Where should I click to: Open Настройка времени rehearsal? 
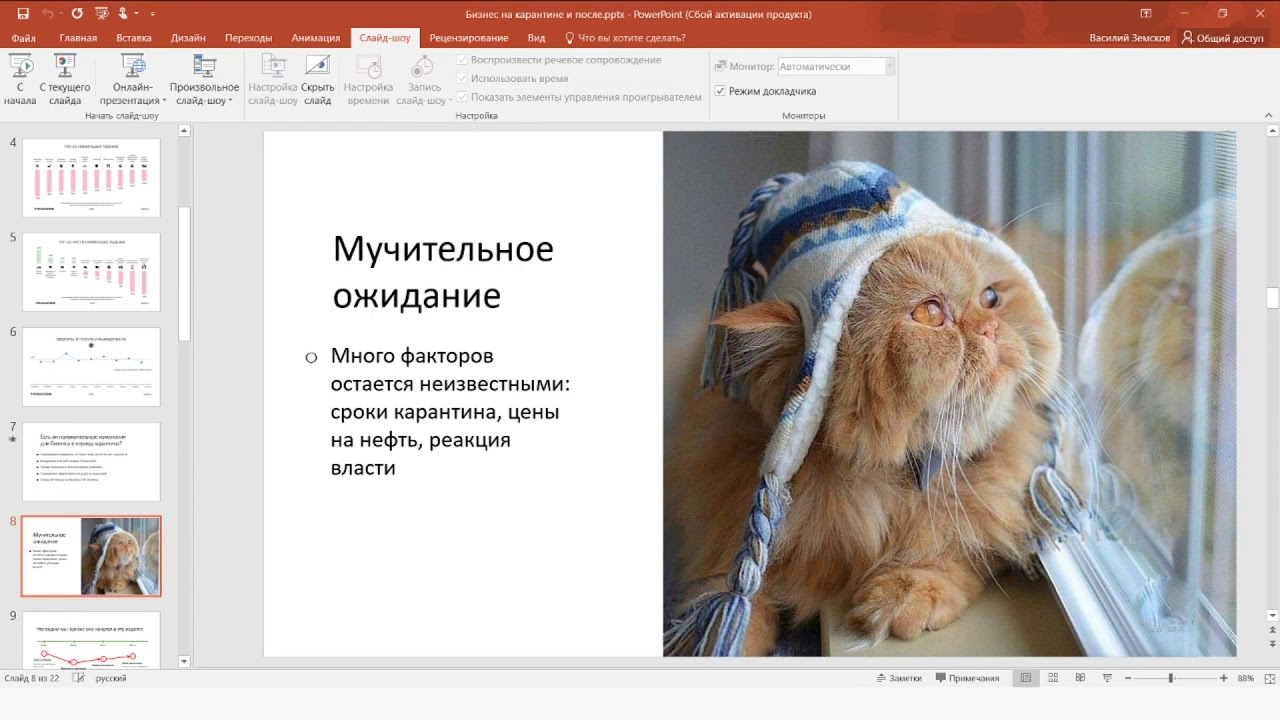click(368, 80)
